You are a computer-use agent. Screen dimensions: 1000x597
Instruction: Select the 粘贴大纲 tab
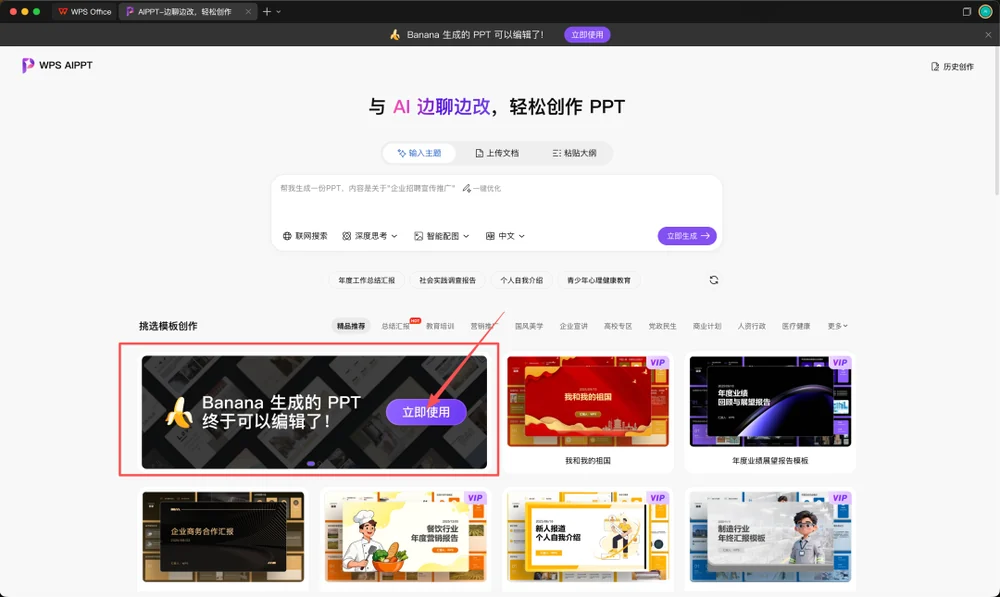coord(574,153)
